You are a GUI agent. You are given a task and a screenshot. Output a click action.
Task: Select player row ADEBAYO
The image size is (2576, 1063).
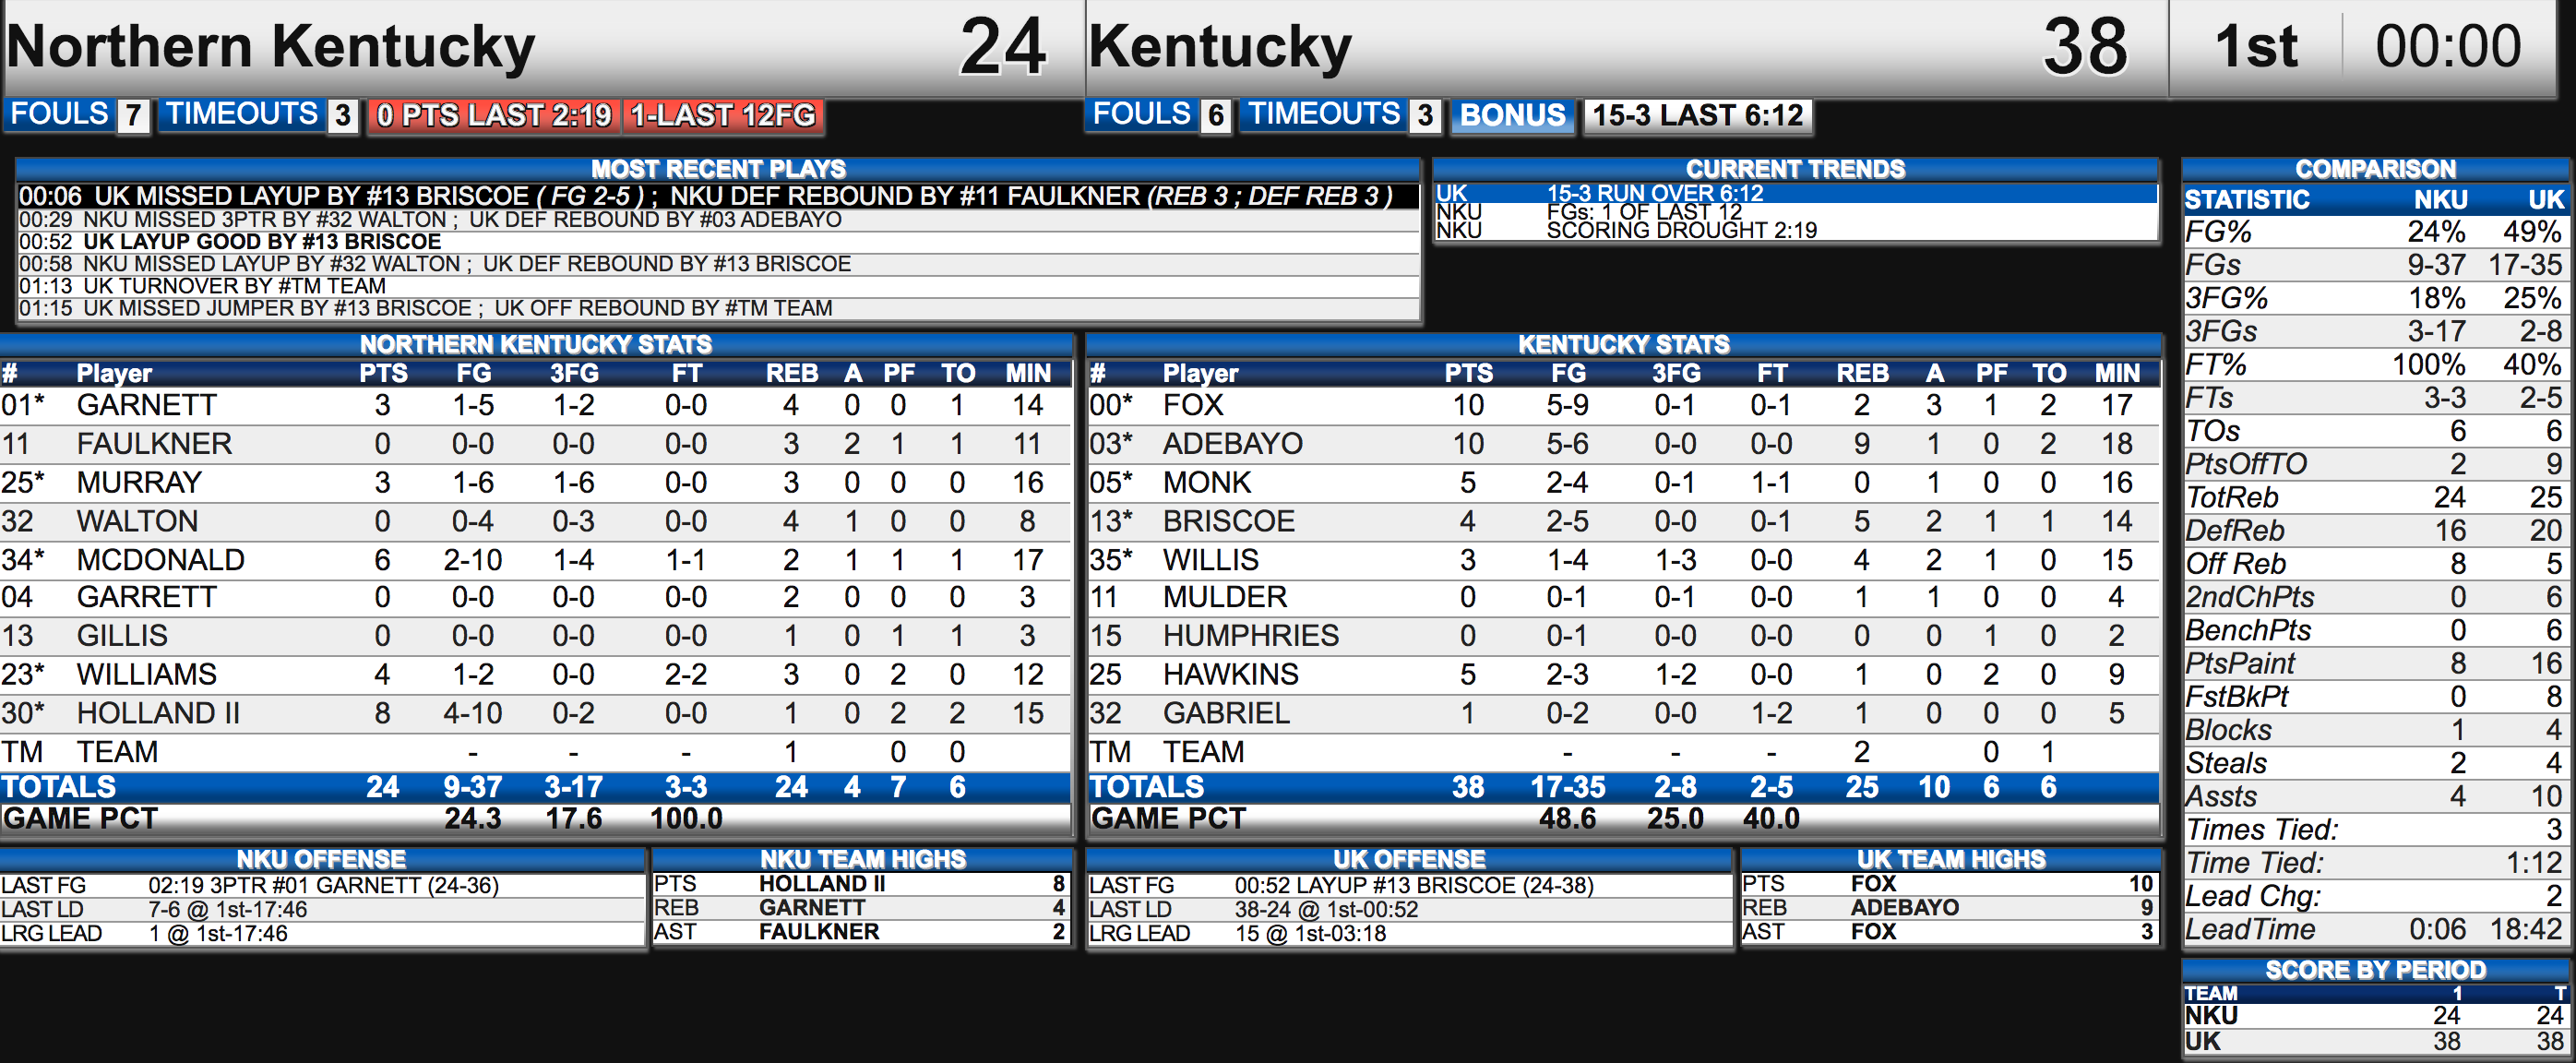pyautogui.click(x=1623, y=444)
